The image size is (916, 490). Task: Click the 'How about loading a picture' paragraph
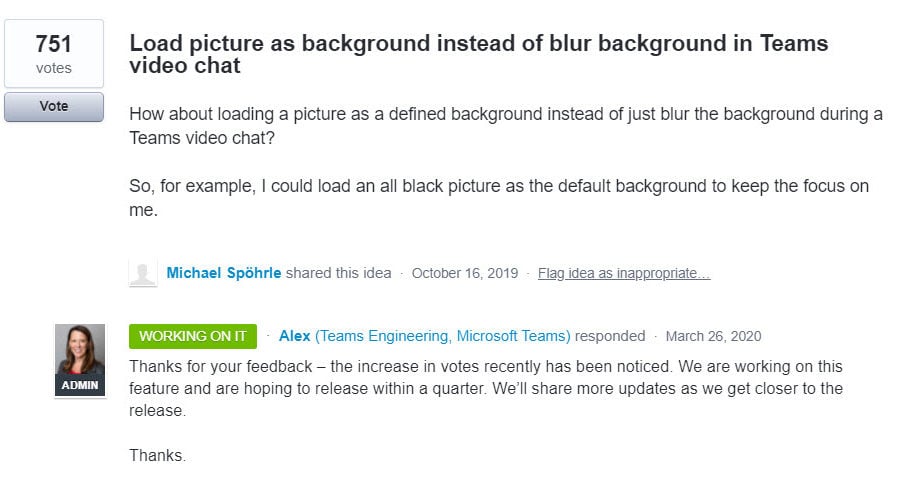505,126
